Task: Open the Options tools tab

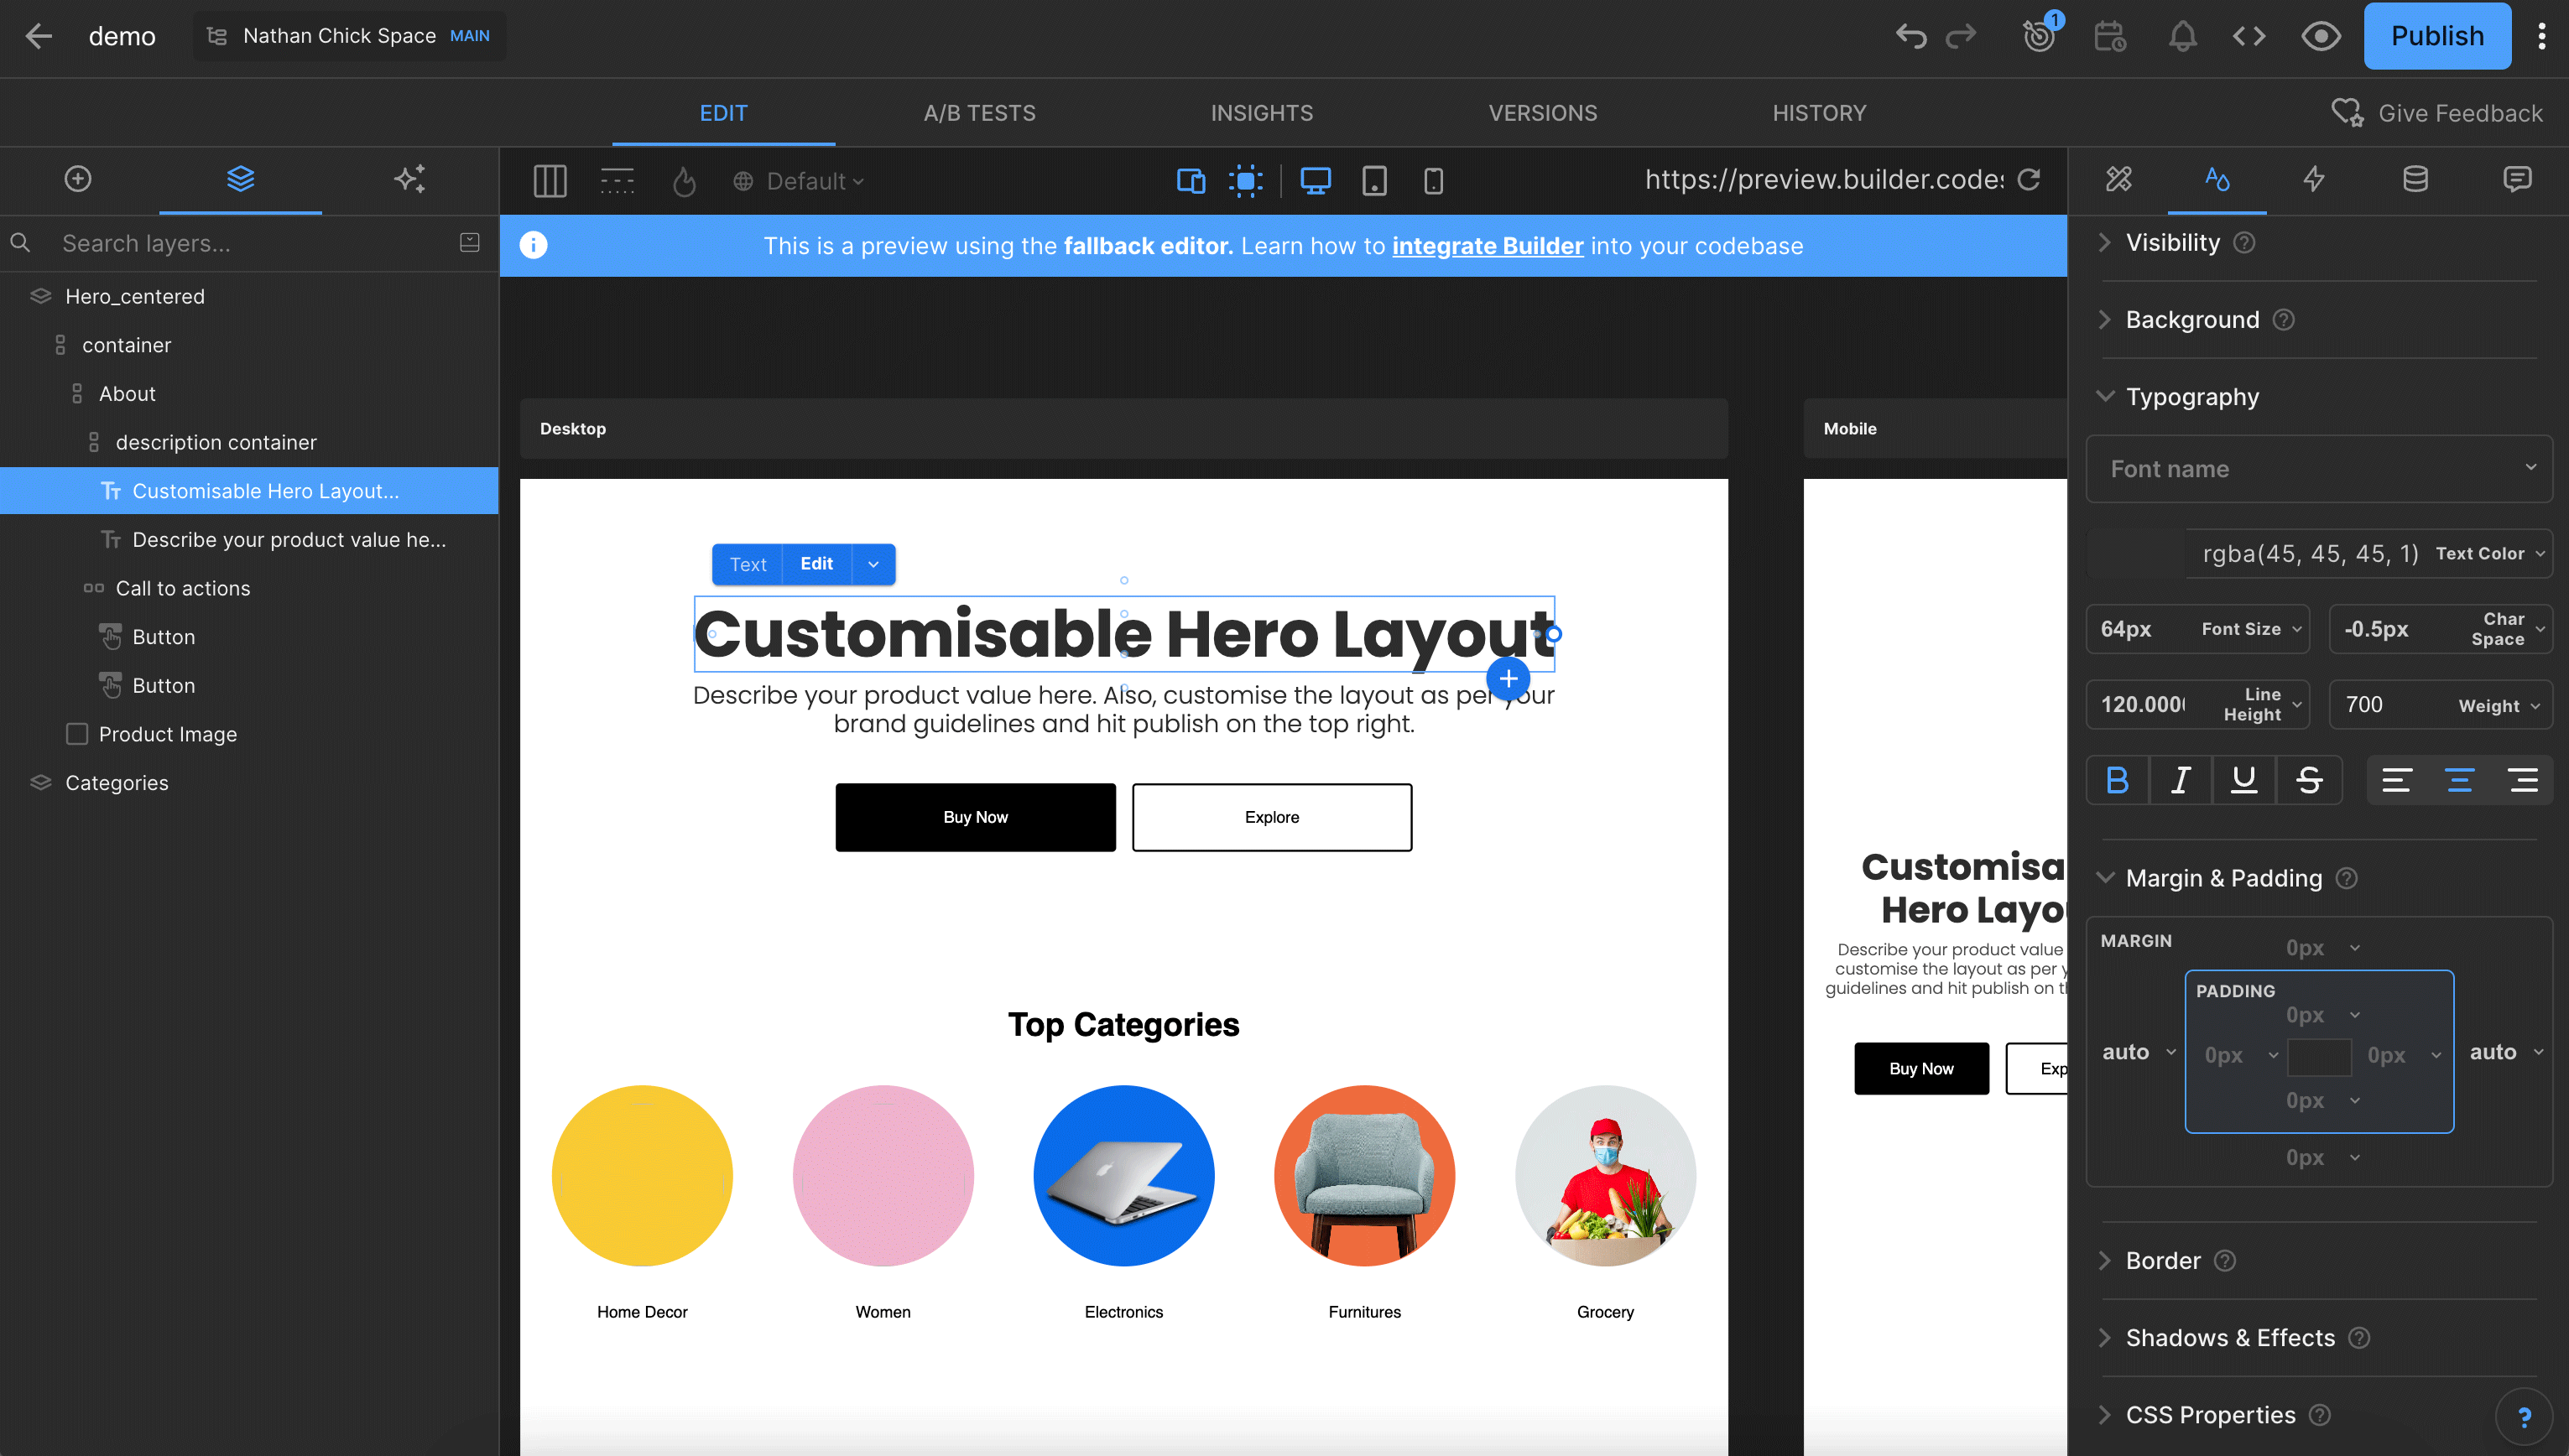Action: click(x=2119, y=179)
